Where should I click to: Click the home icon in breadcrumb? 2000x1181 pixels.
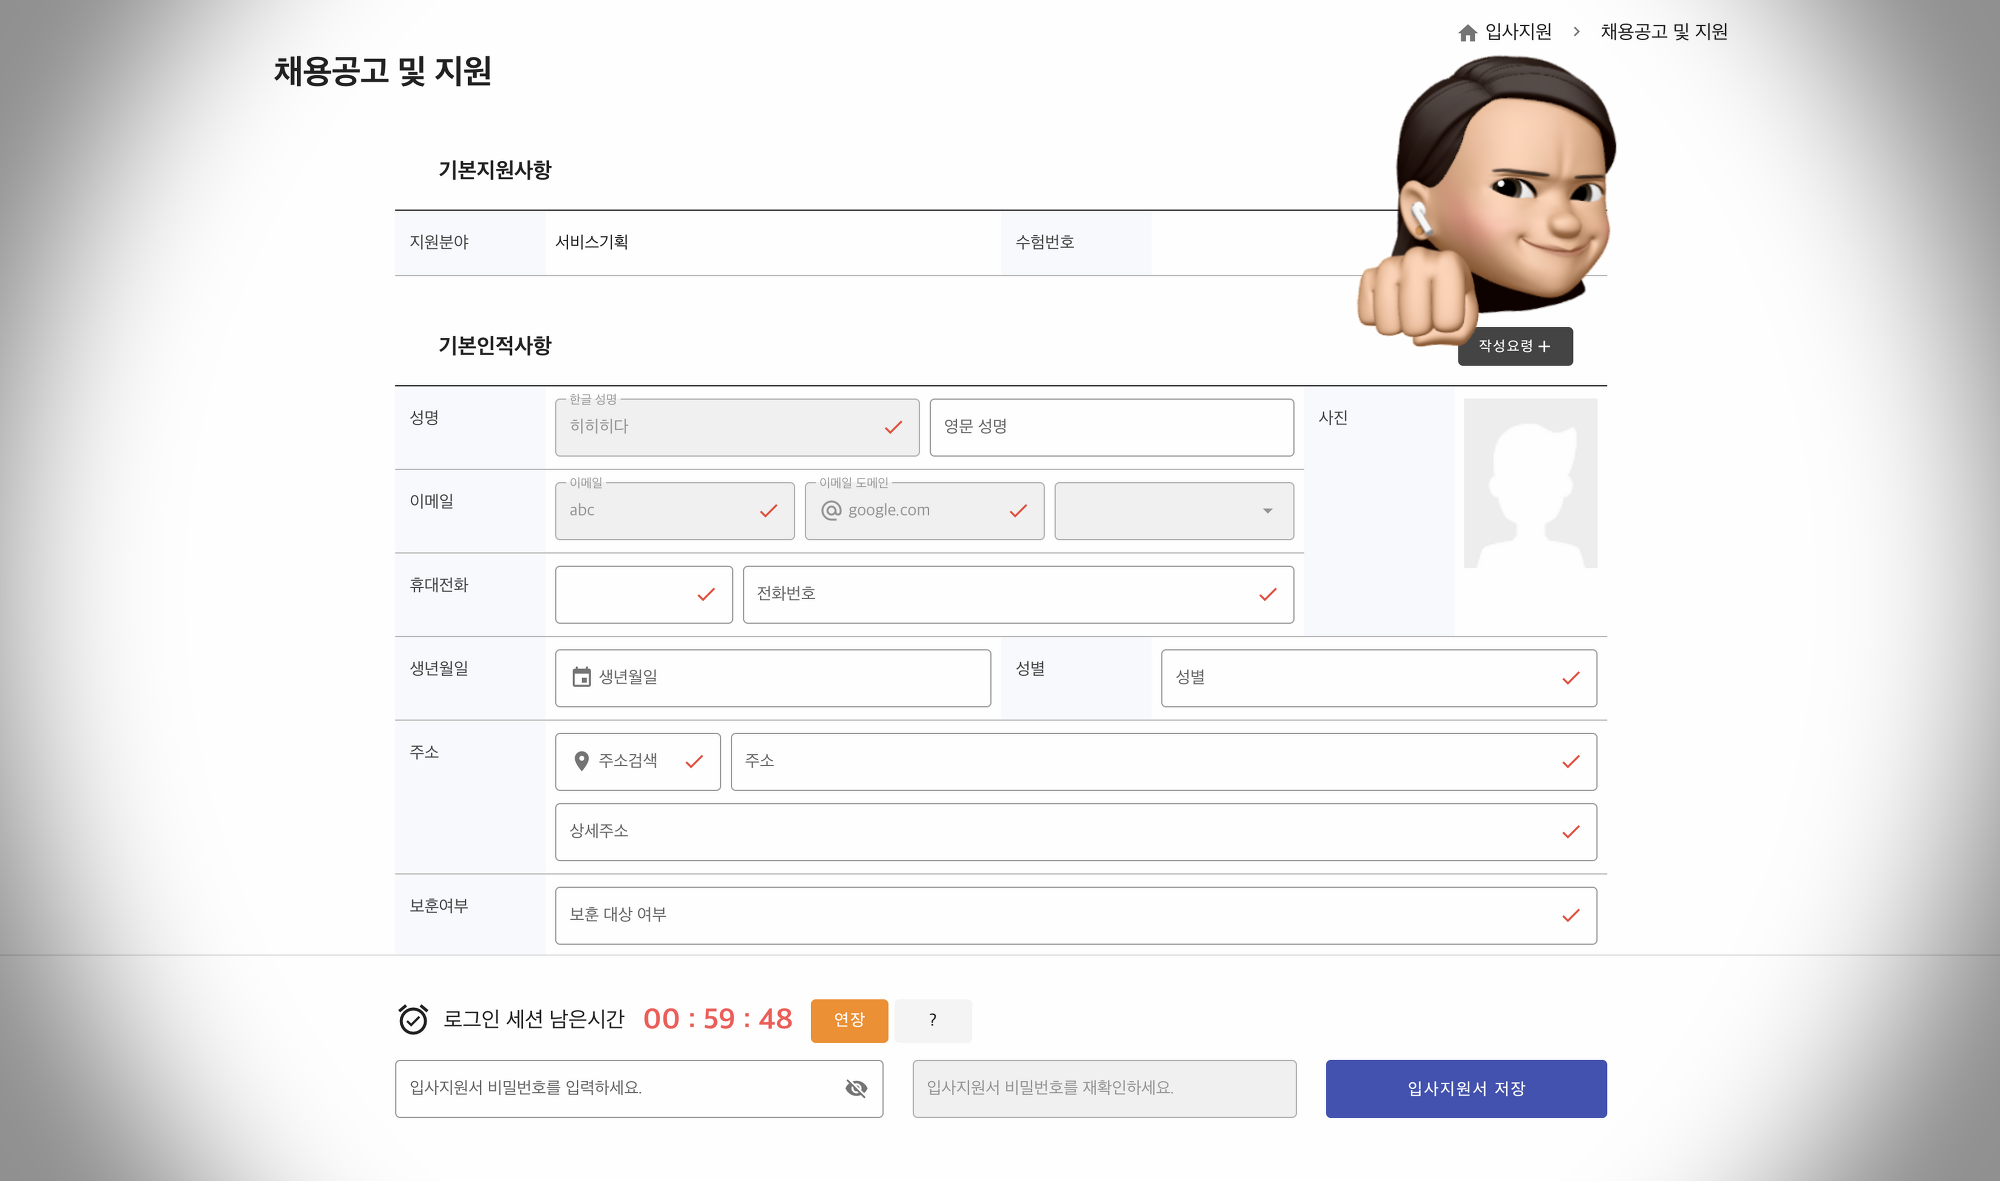(1467, 33)
